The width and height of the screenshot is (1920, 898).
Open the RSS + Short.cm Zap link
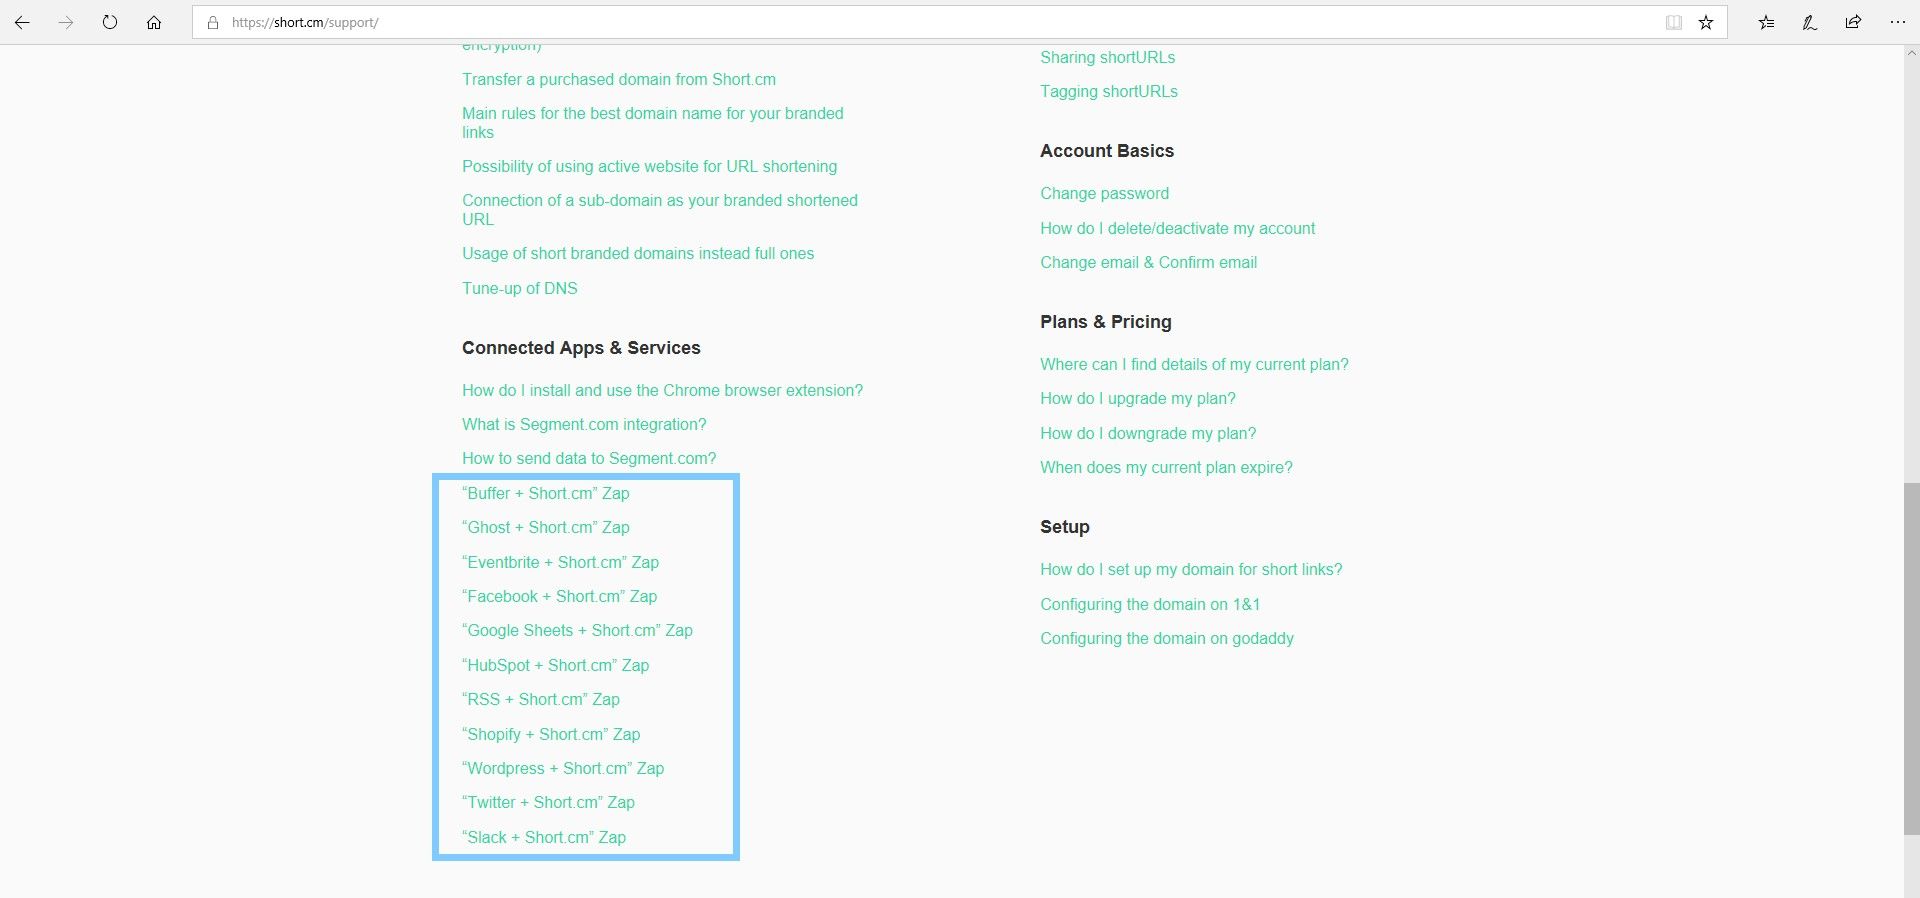pyautogui.click(x=541, y=699)
